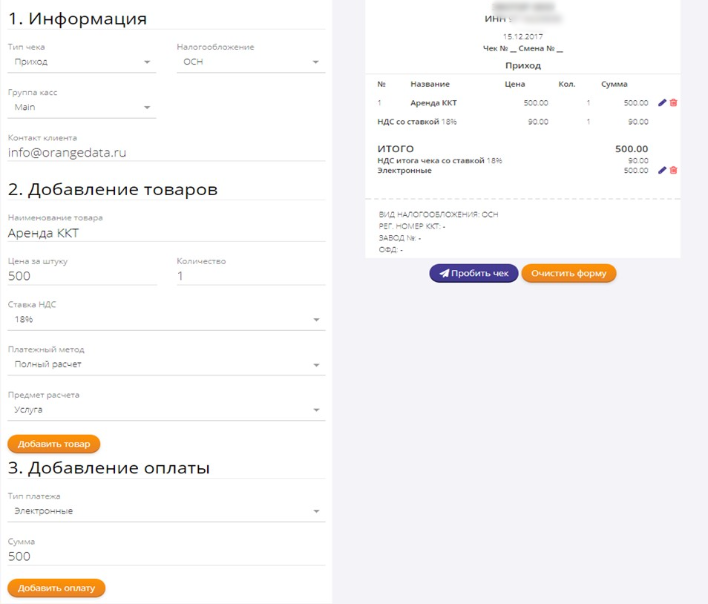Open the Тип чека dropdown showing Приход
The image size is (708, 604).
[x=82, y=62]
